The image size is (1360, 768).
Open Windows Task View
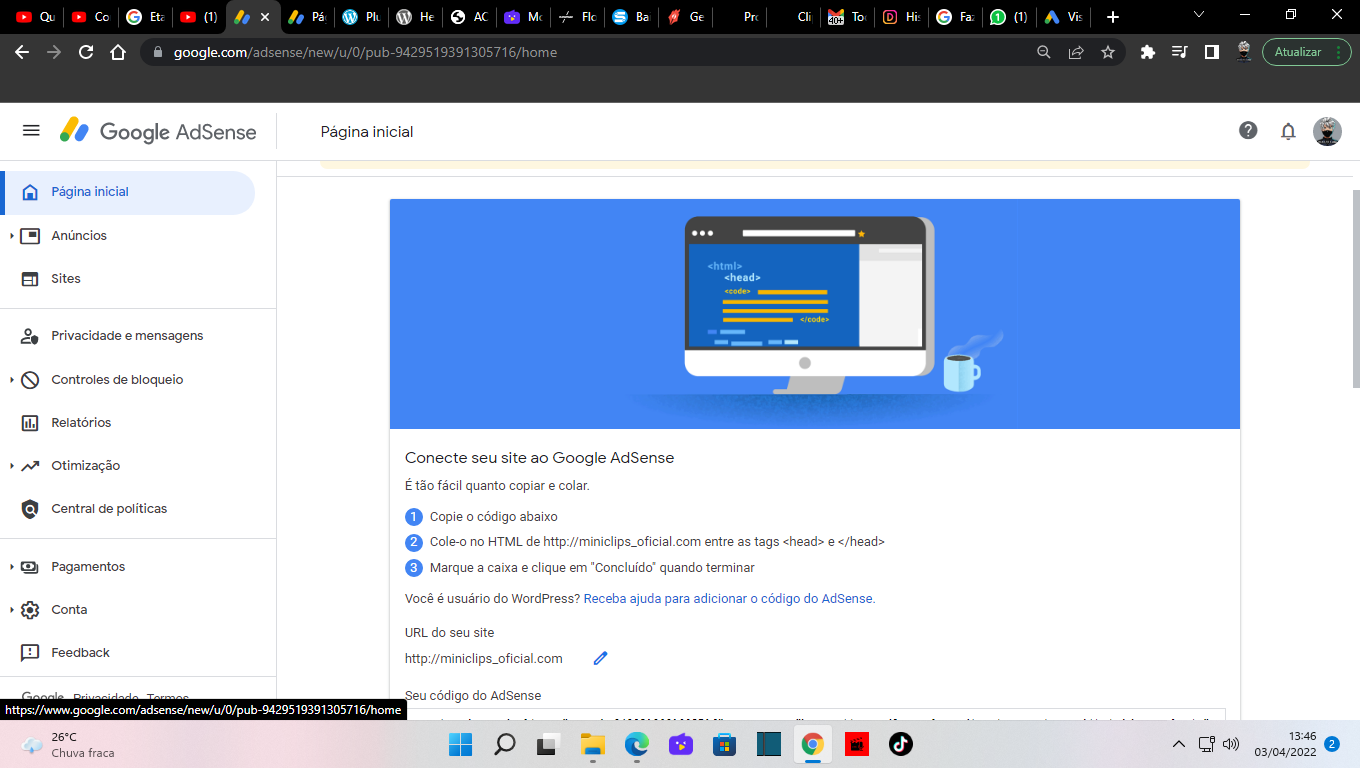548,744
